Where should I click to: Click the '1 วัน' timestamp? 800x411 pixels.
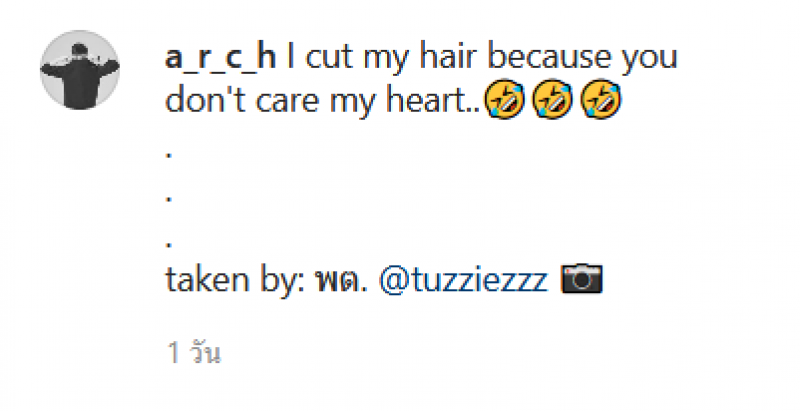[194, 353]
